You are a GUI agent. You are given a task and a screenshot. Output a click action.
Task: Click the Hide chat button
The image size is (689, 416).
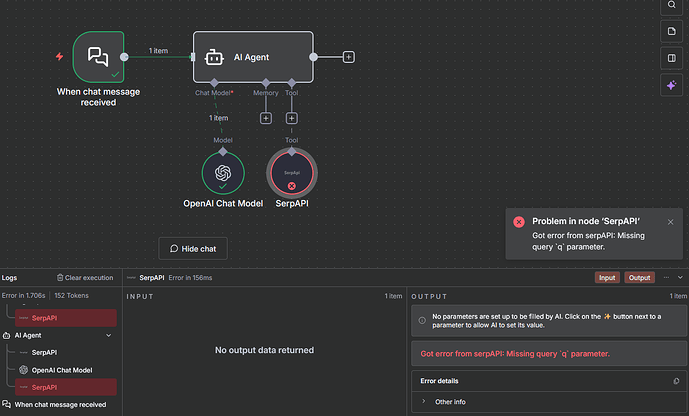tap(199, 248)
